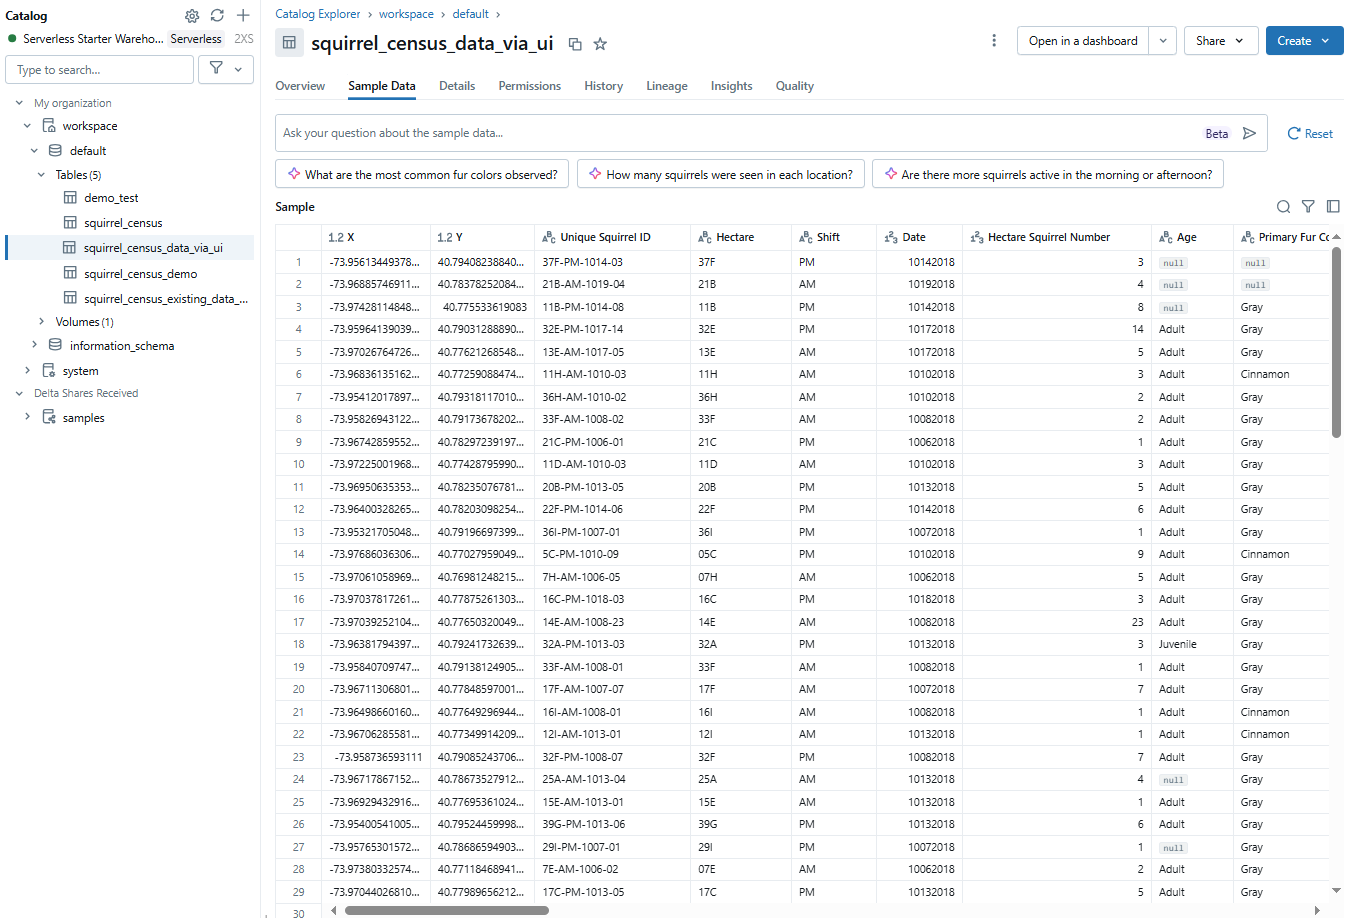Image resolution: width=1350 pixels, height=918 pixels.
Task: Open search within the Sample data grid
Action: pyautogui.click(x=1283, y=206)
